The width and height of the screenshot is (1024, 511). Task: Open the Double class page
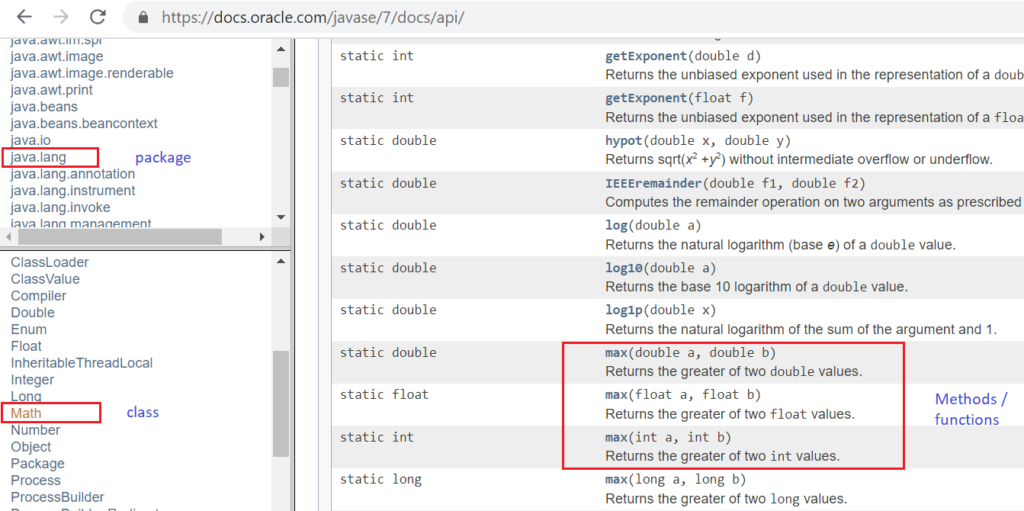click(33, 312)
